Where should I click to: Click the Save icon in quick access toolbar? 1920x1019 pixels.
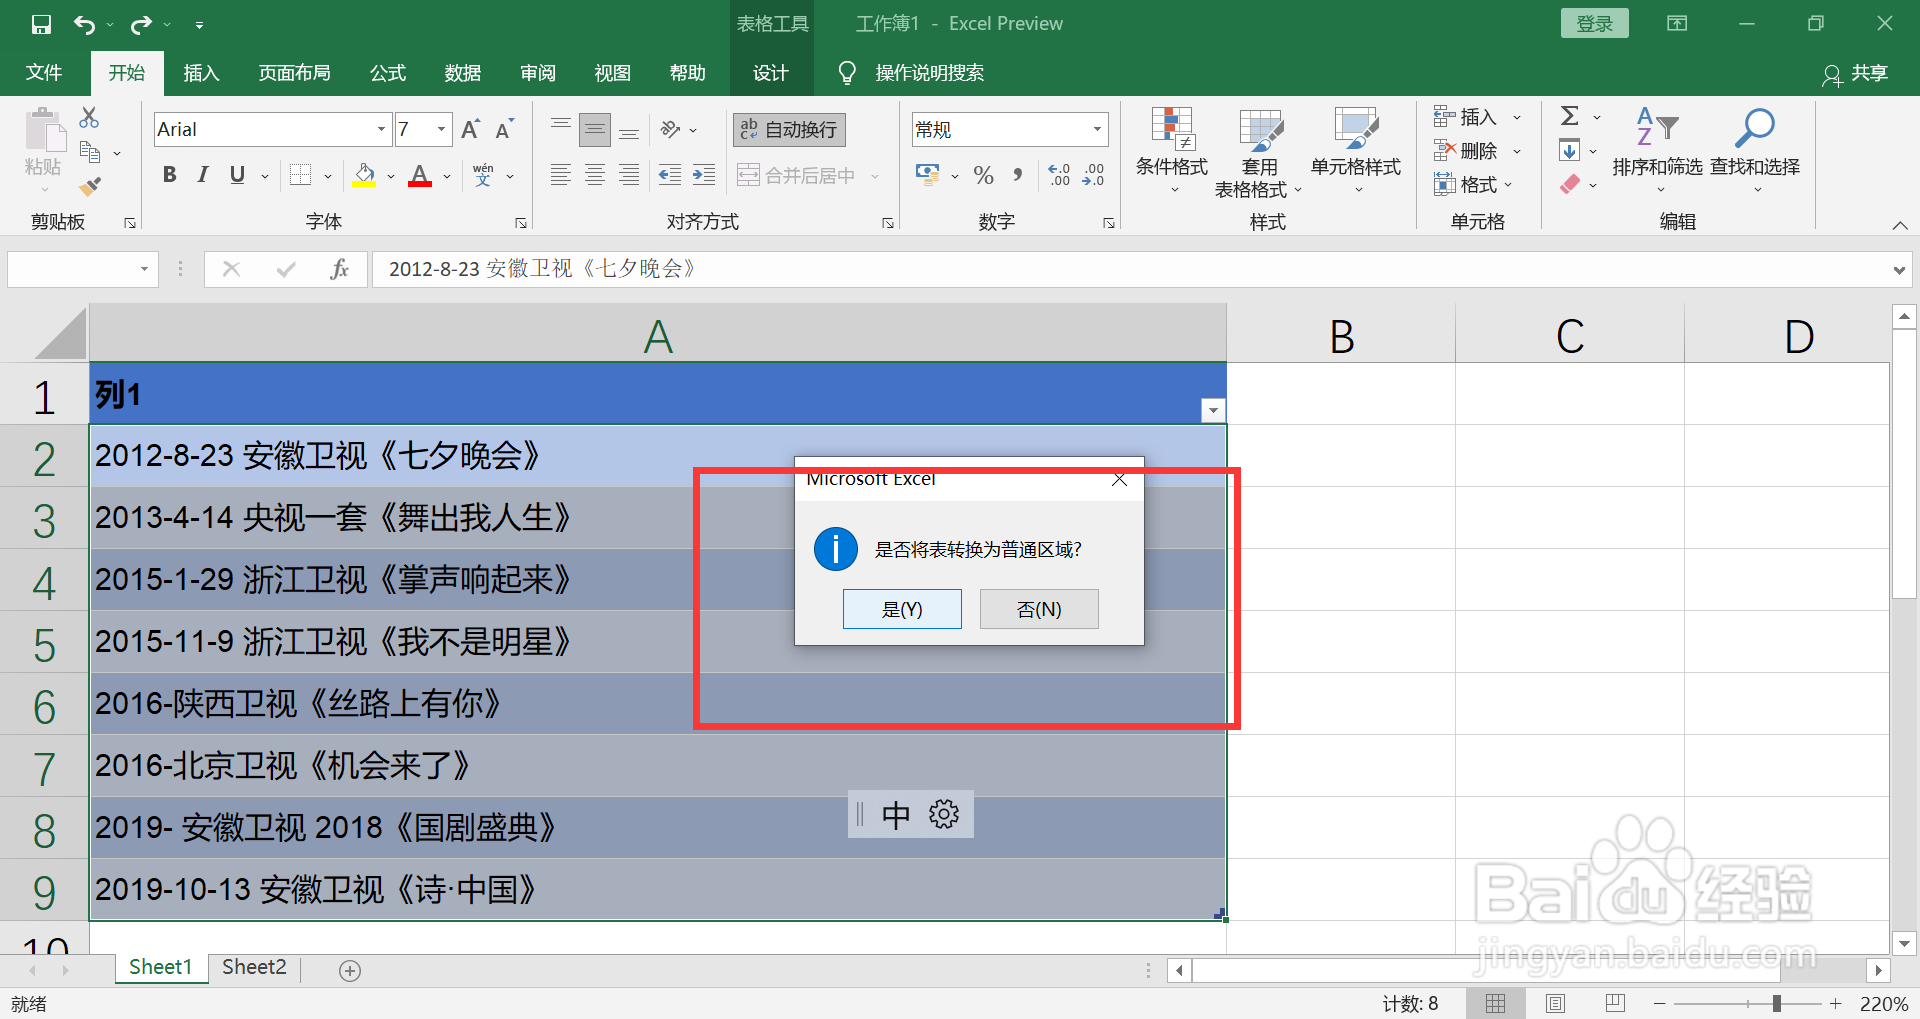41,24
